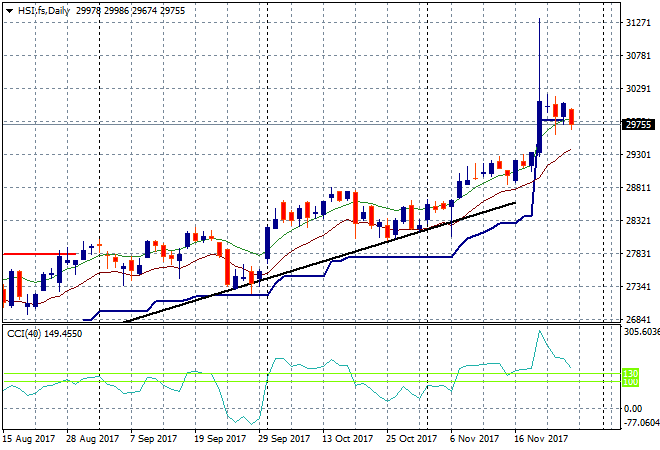660x450 pixels.
Task: Click the highlighted 29755 current price tag
Action: [638, 125]
